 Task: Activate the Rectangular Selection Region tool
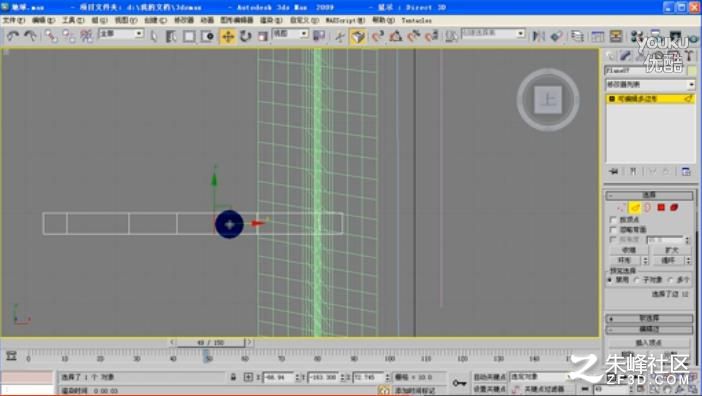click(x=189, y=36)
